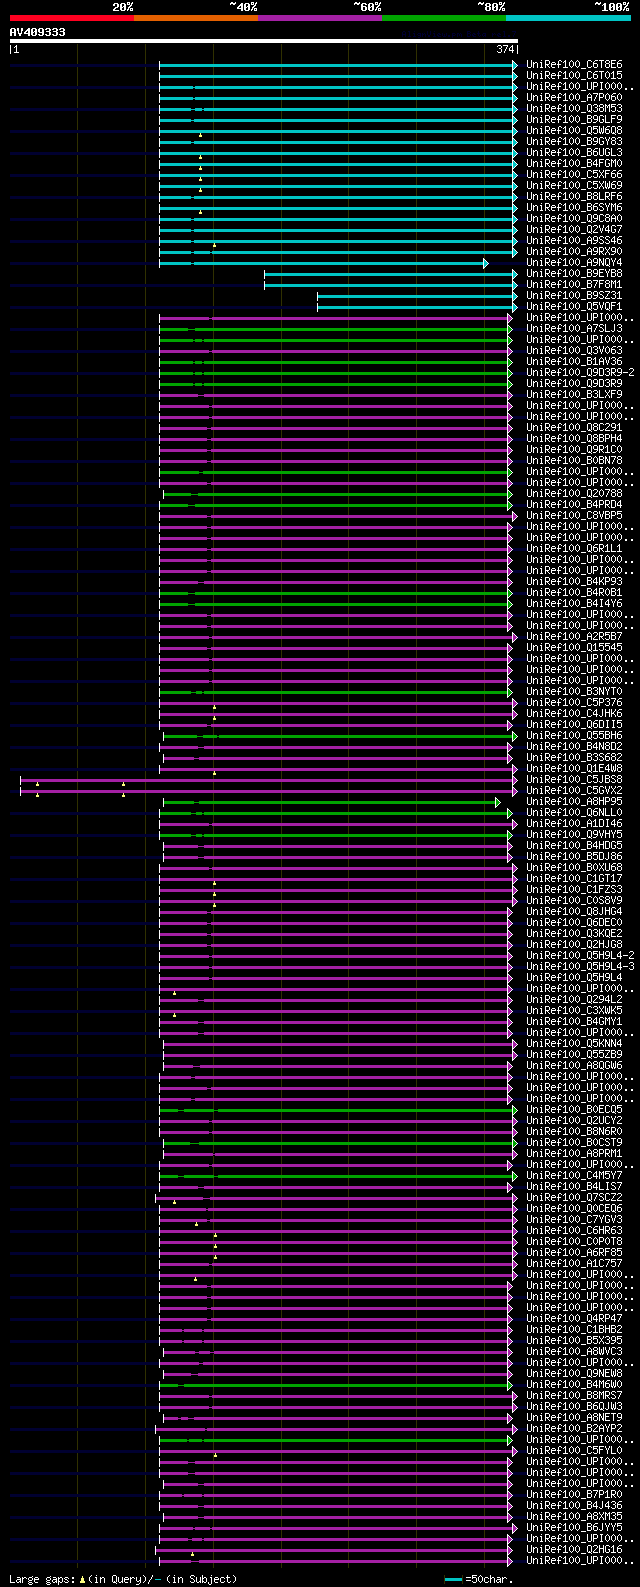
Task: Click the UniRef100_Q2V4G7 entry
Action: [574, 230]
